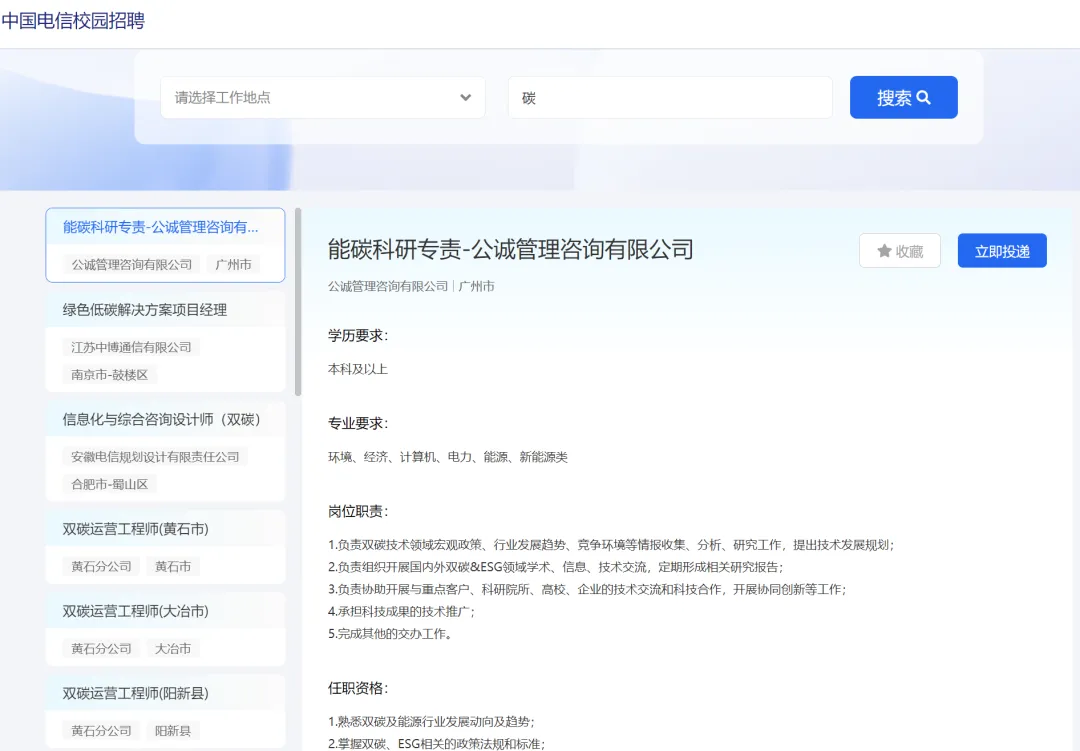Click the 江苏中博通信有限公司 company tag
Viewport: 1080px width, 751px height.
(132, 347)
